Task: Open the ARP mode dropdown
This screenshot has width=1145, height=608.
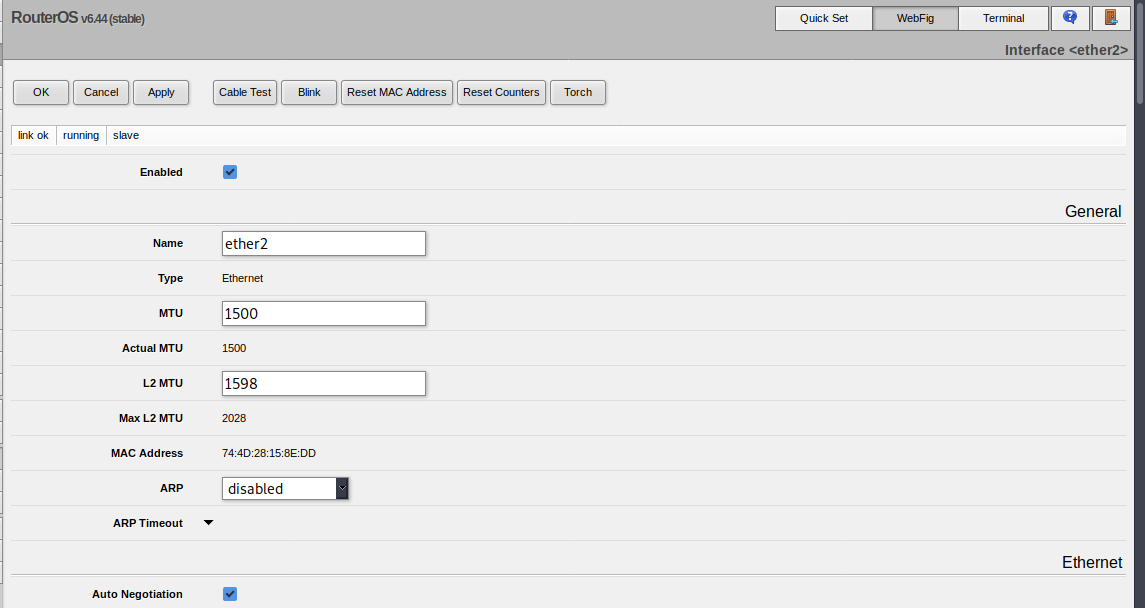Action: [x=285, y=488]
